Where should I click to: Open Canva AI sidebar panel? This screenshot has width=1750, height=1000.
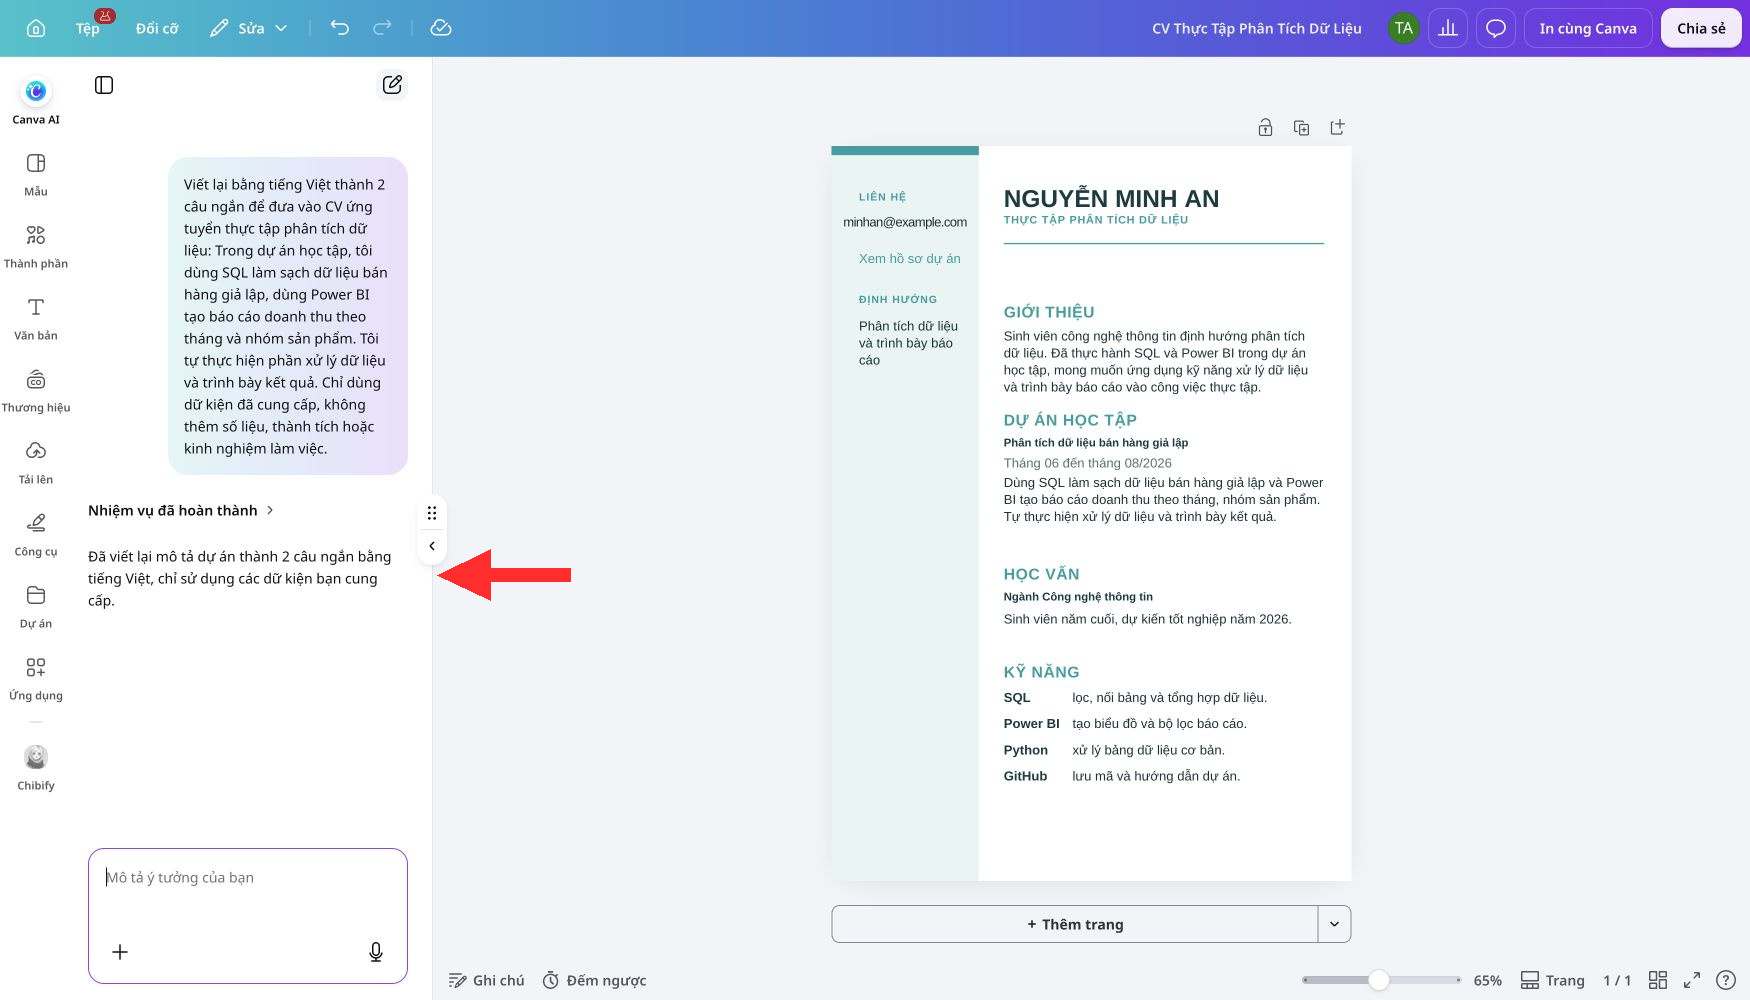(x=36, y=101)
